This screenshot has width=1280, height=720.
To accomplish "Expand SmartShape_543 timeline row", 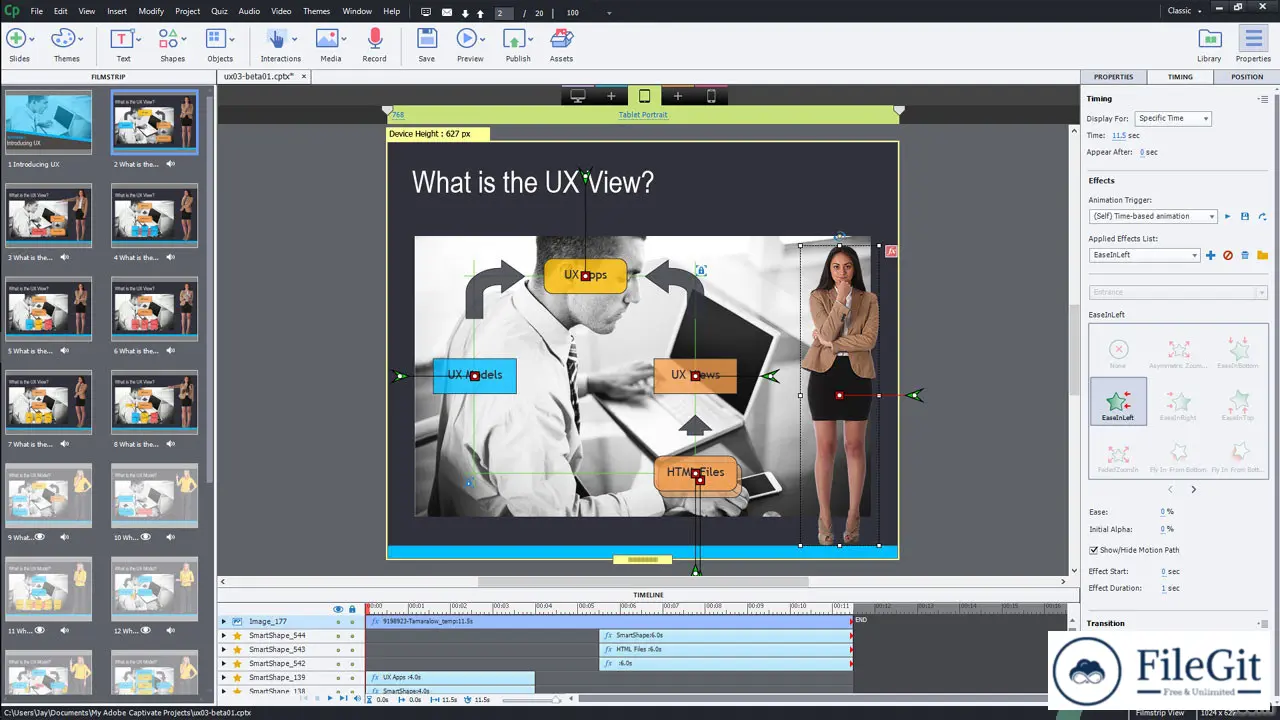I will 224,650.
